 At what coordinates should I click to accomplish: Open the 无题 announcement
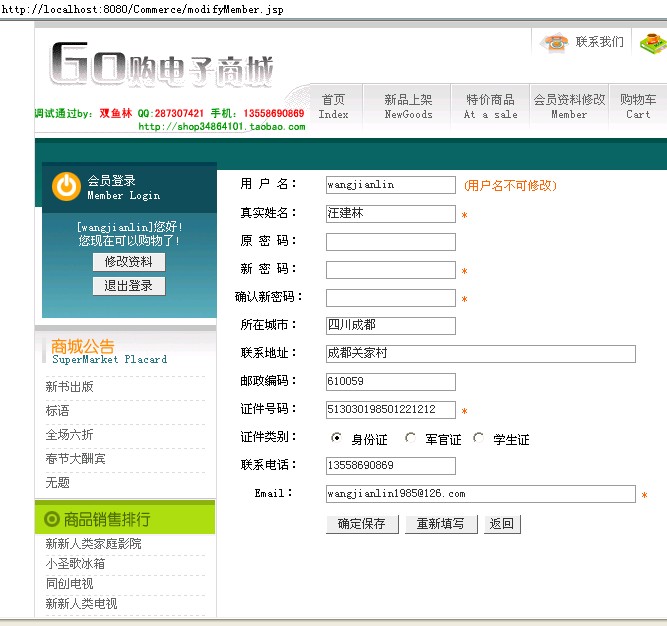point(57,483)
